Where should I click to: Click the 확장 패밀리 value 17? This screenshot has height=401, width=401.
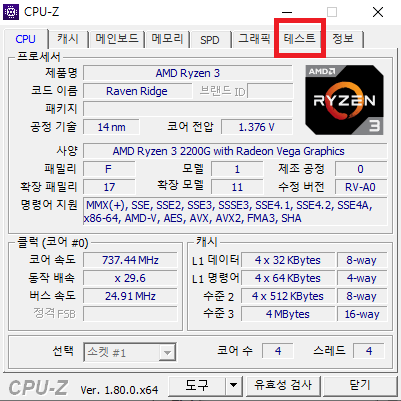point(109,187)
